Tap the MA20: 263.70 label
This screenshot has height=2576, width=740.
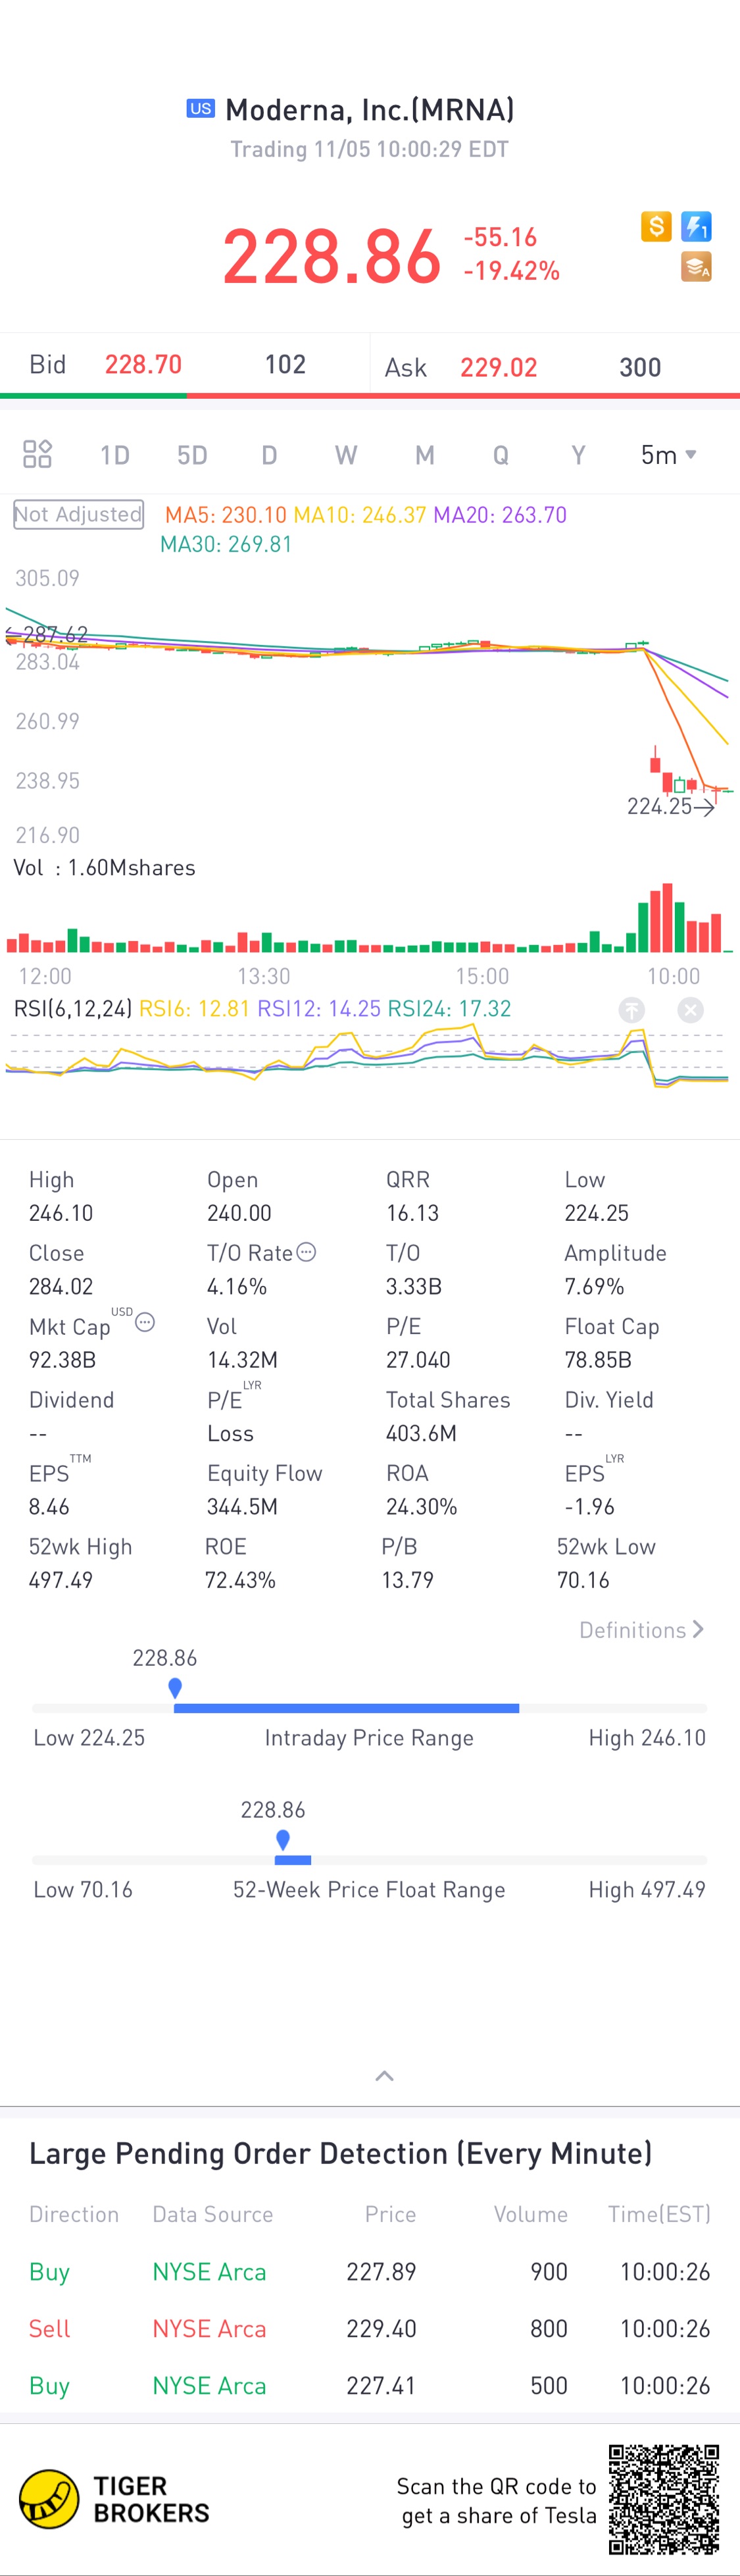(500, 515)
